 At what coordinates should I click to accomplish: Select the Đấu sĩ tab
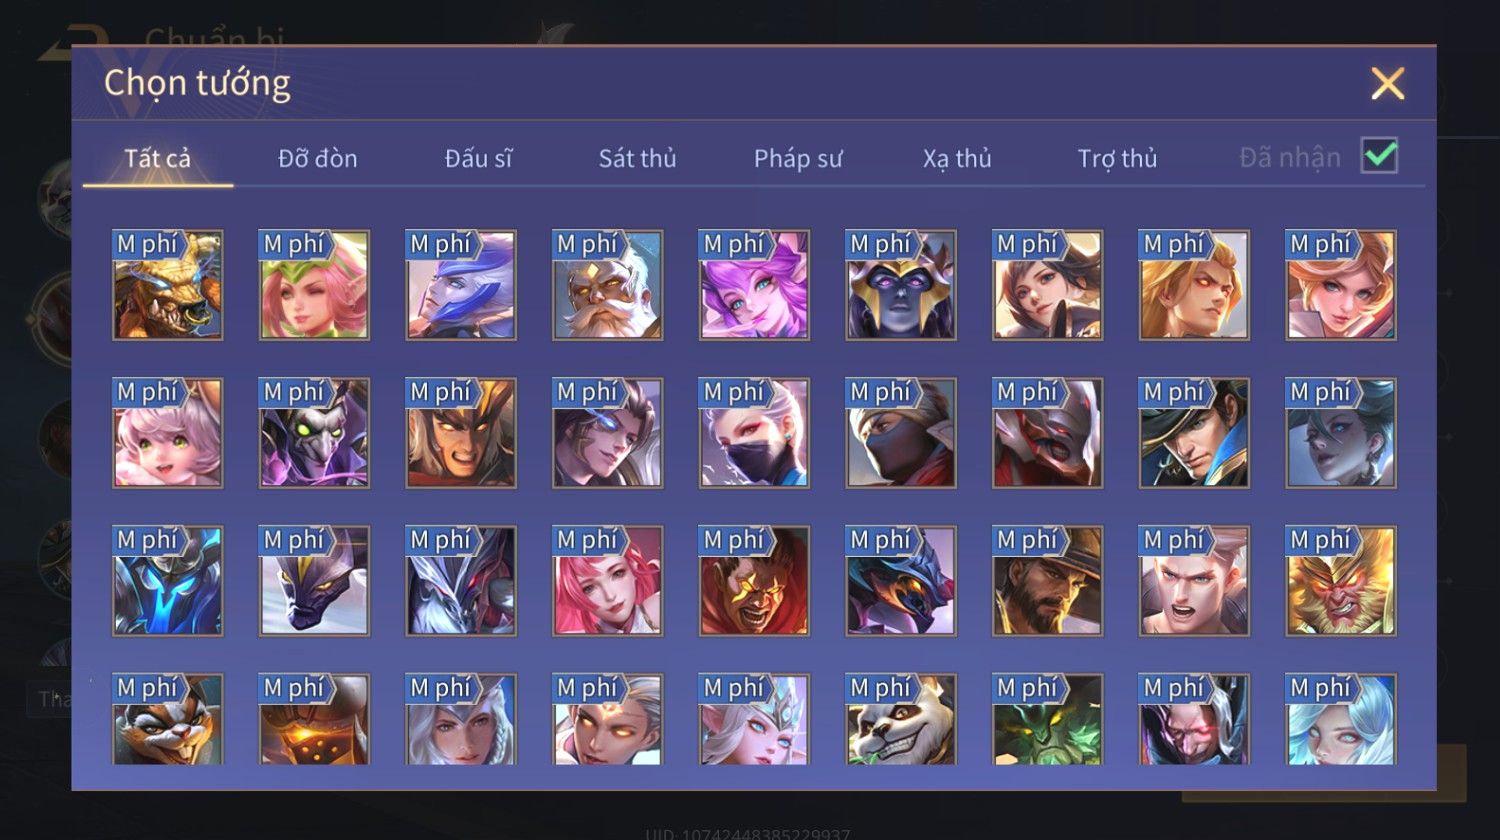pyautogui.click(x=478, y=158)
